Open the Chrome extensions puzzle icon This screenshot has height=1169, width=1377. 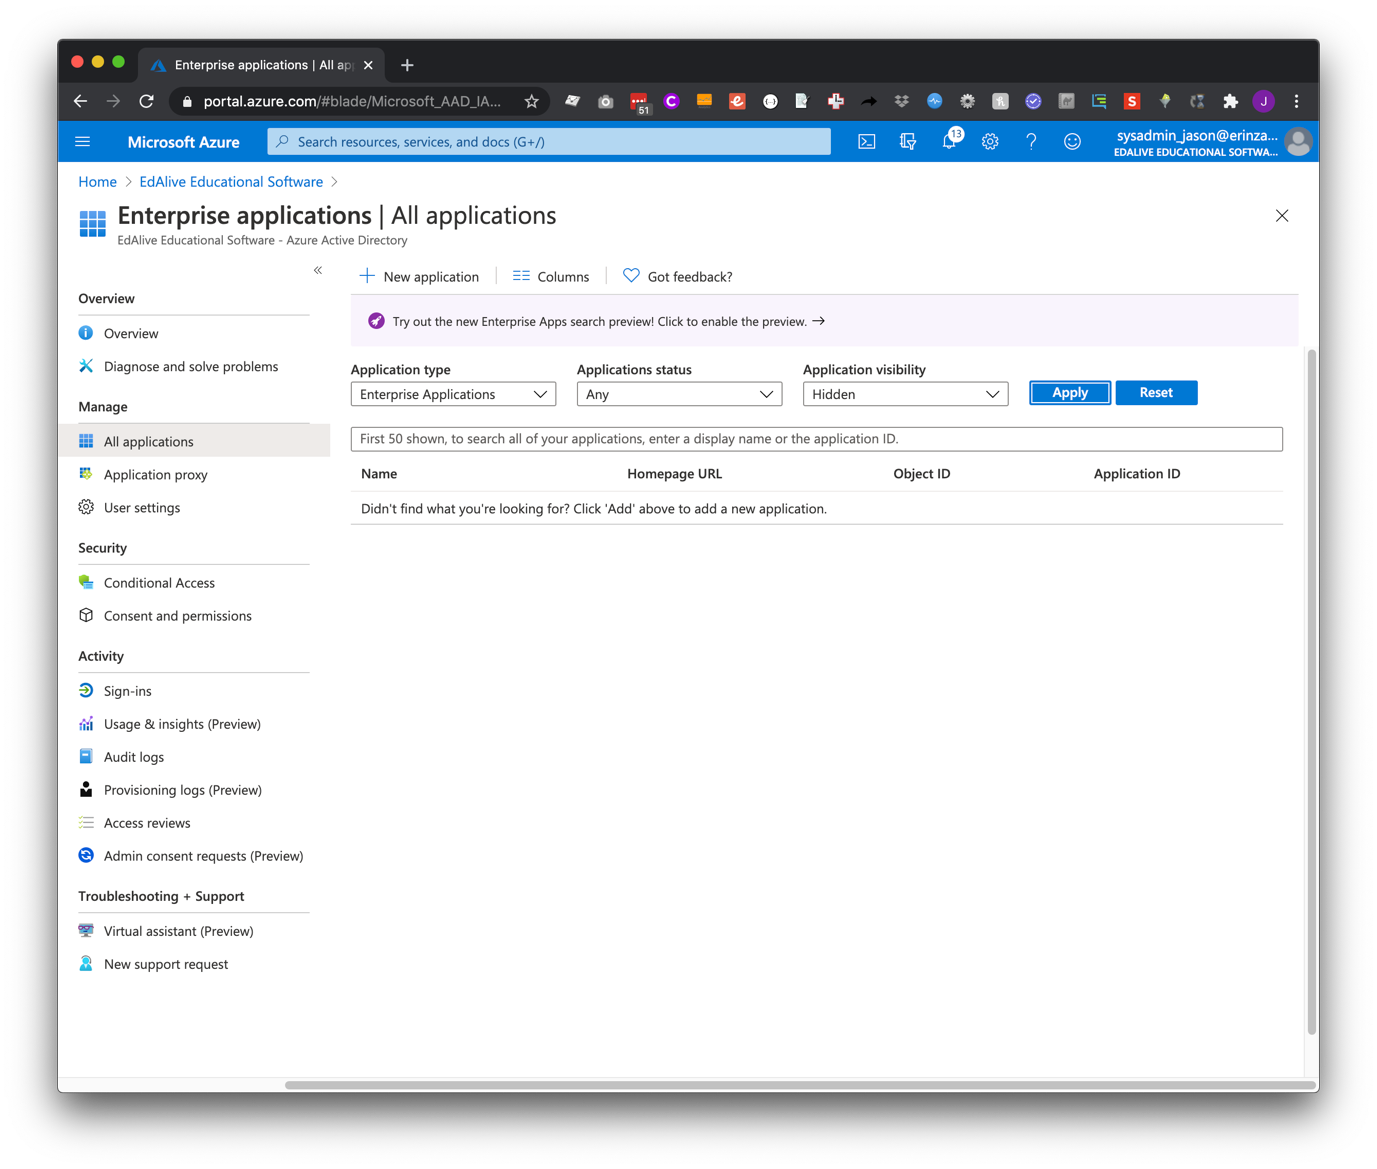(1231, 101)
